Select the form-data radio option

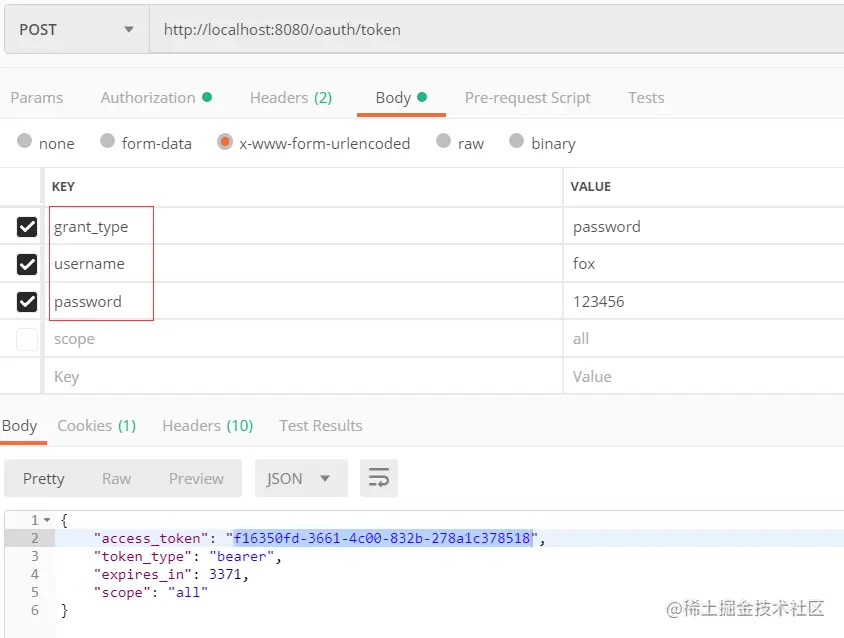pos(107,141)
